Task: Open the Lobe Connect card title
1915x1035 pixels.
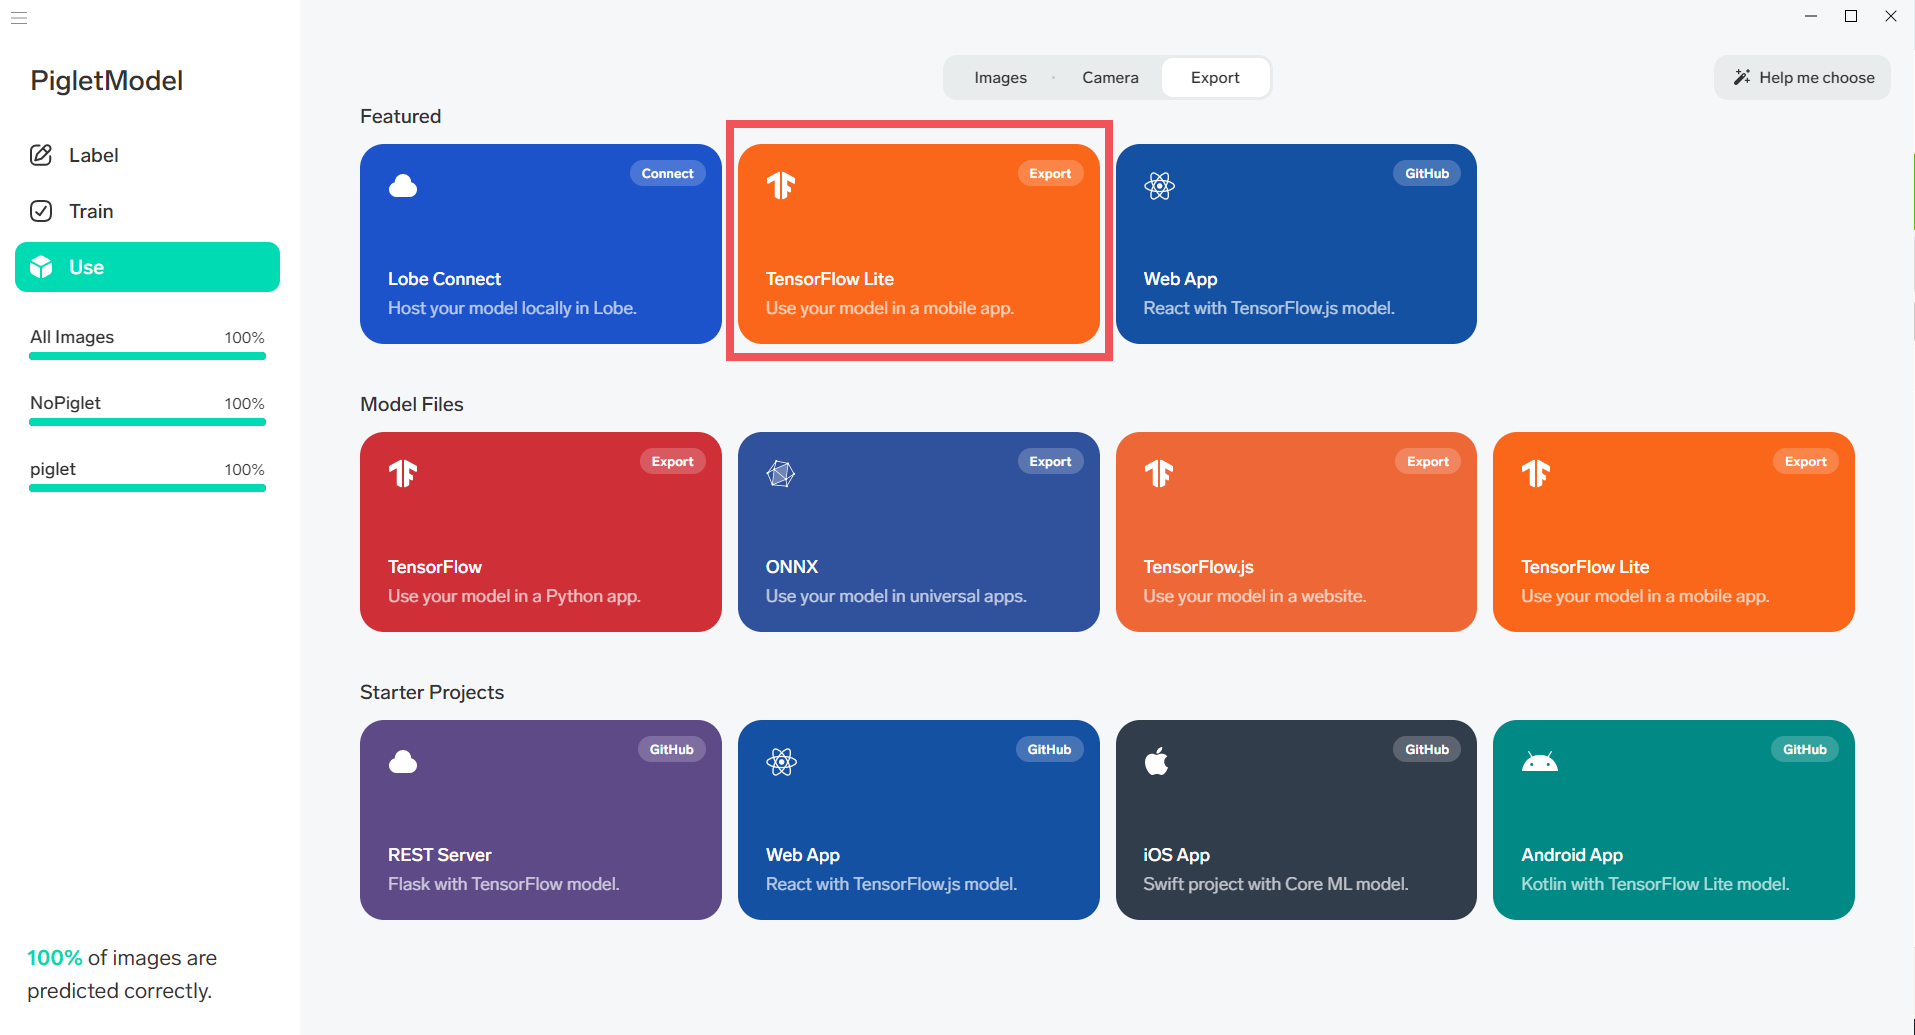Action: pyautogui.click(x=444, y=279)
